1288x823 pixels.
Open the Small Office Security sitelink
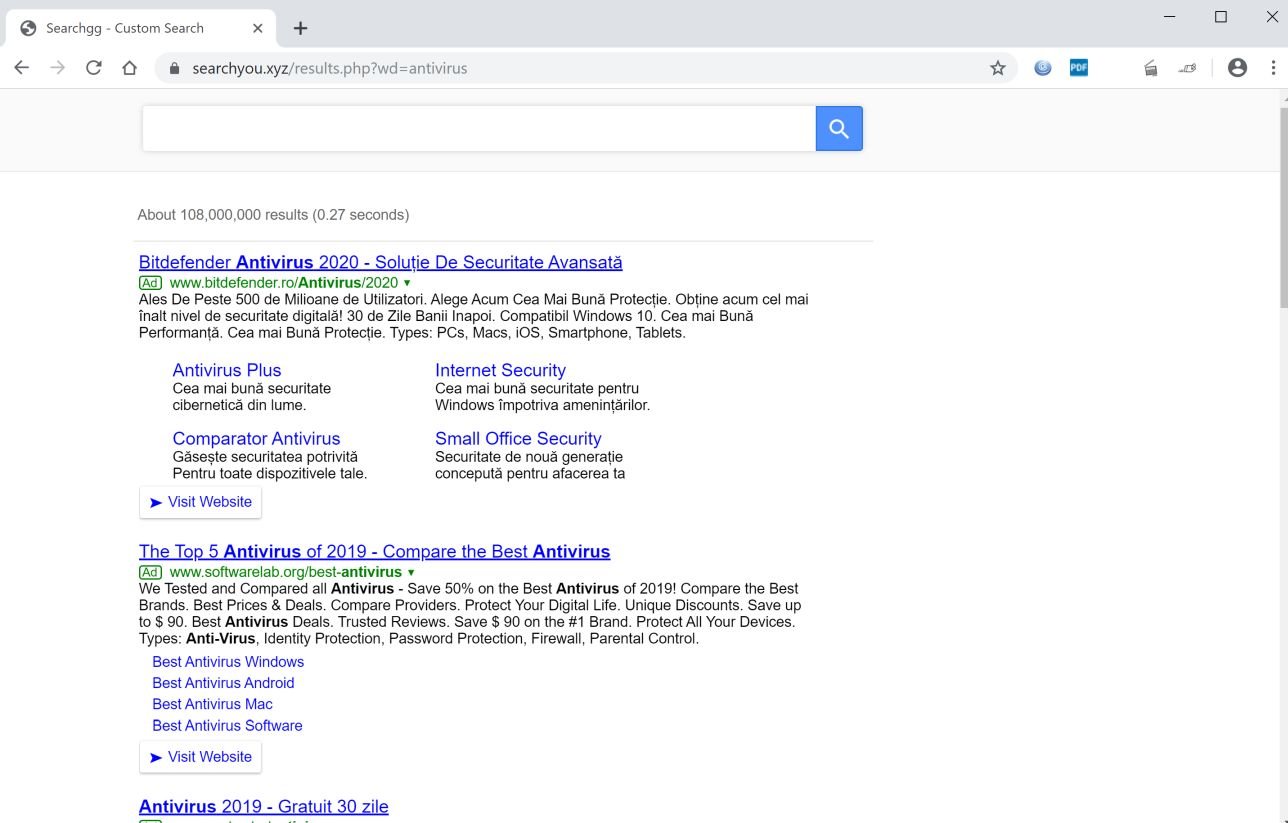(x=518, y=438)
